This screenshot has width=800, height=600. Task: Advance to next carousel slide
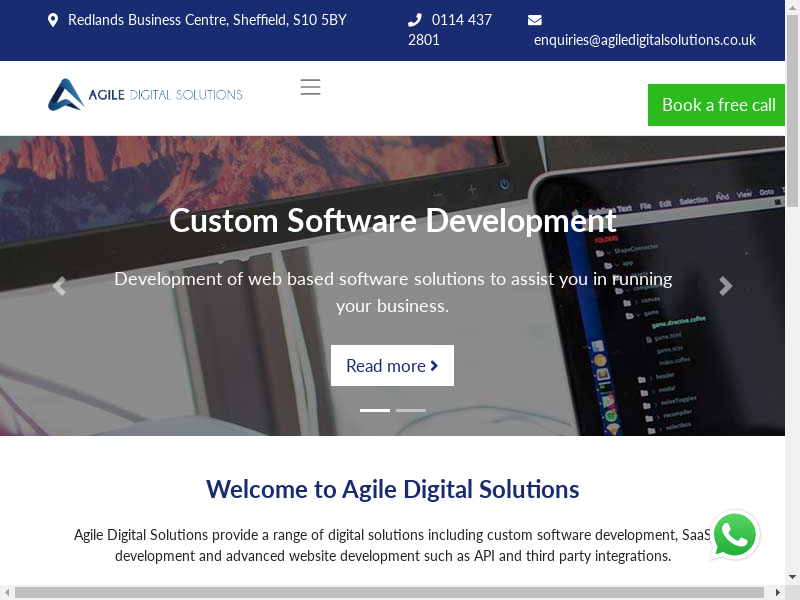726,287
